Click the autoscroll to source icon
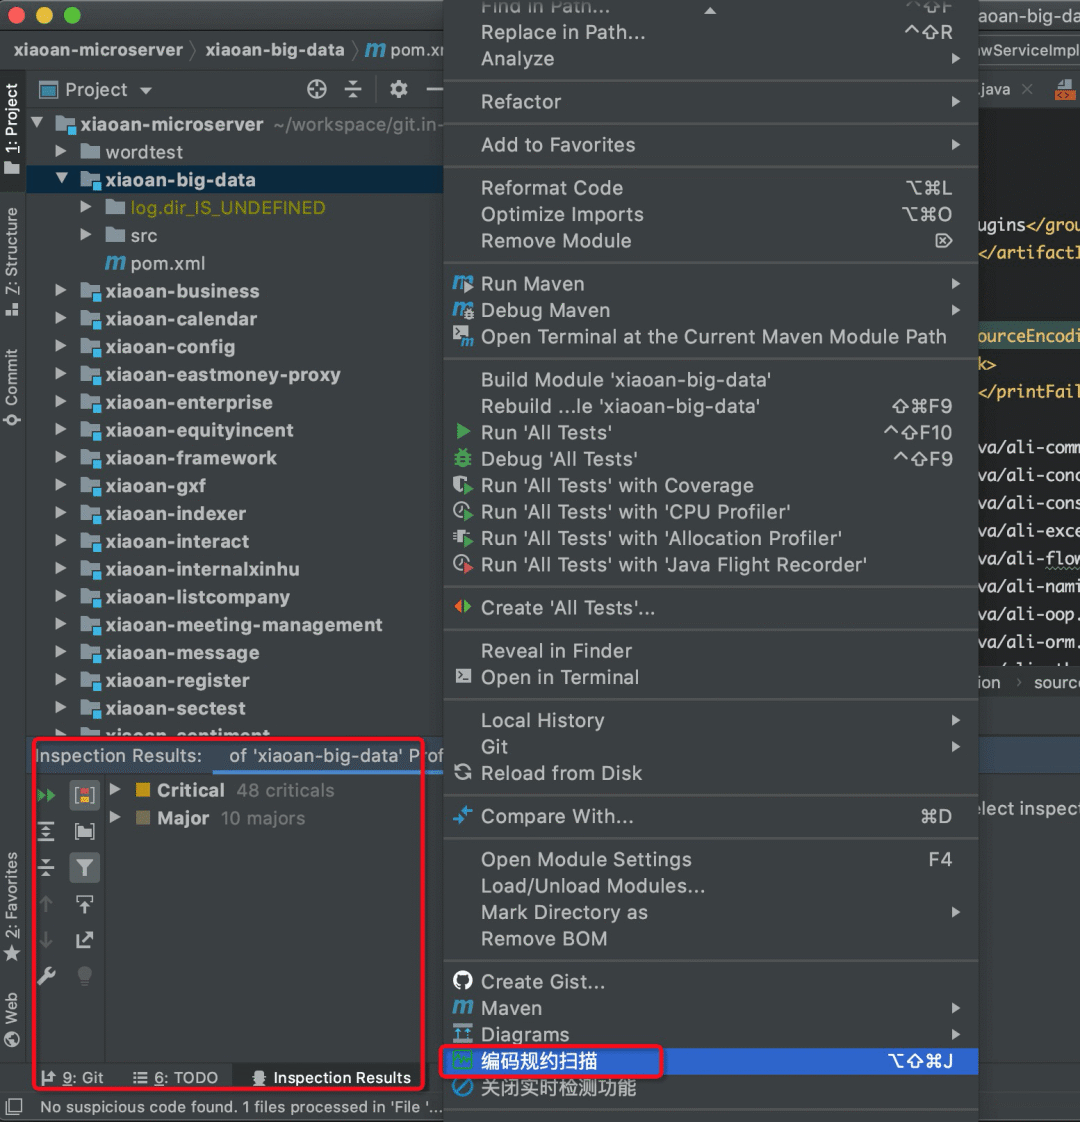 coord(84,904)
